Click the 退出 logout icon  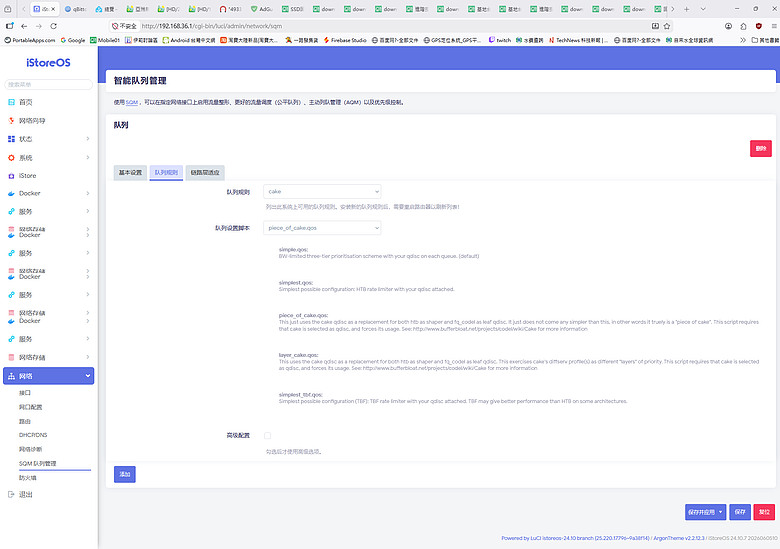pos(11,494)
